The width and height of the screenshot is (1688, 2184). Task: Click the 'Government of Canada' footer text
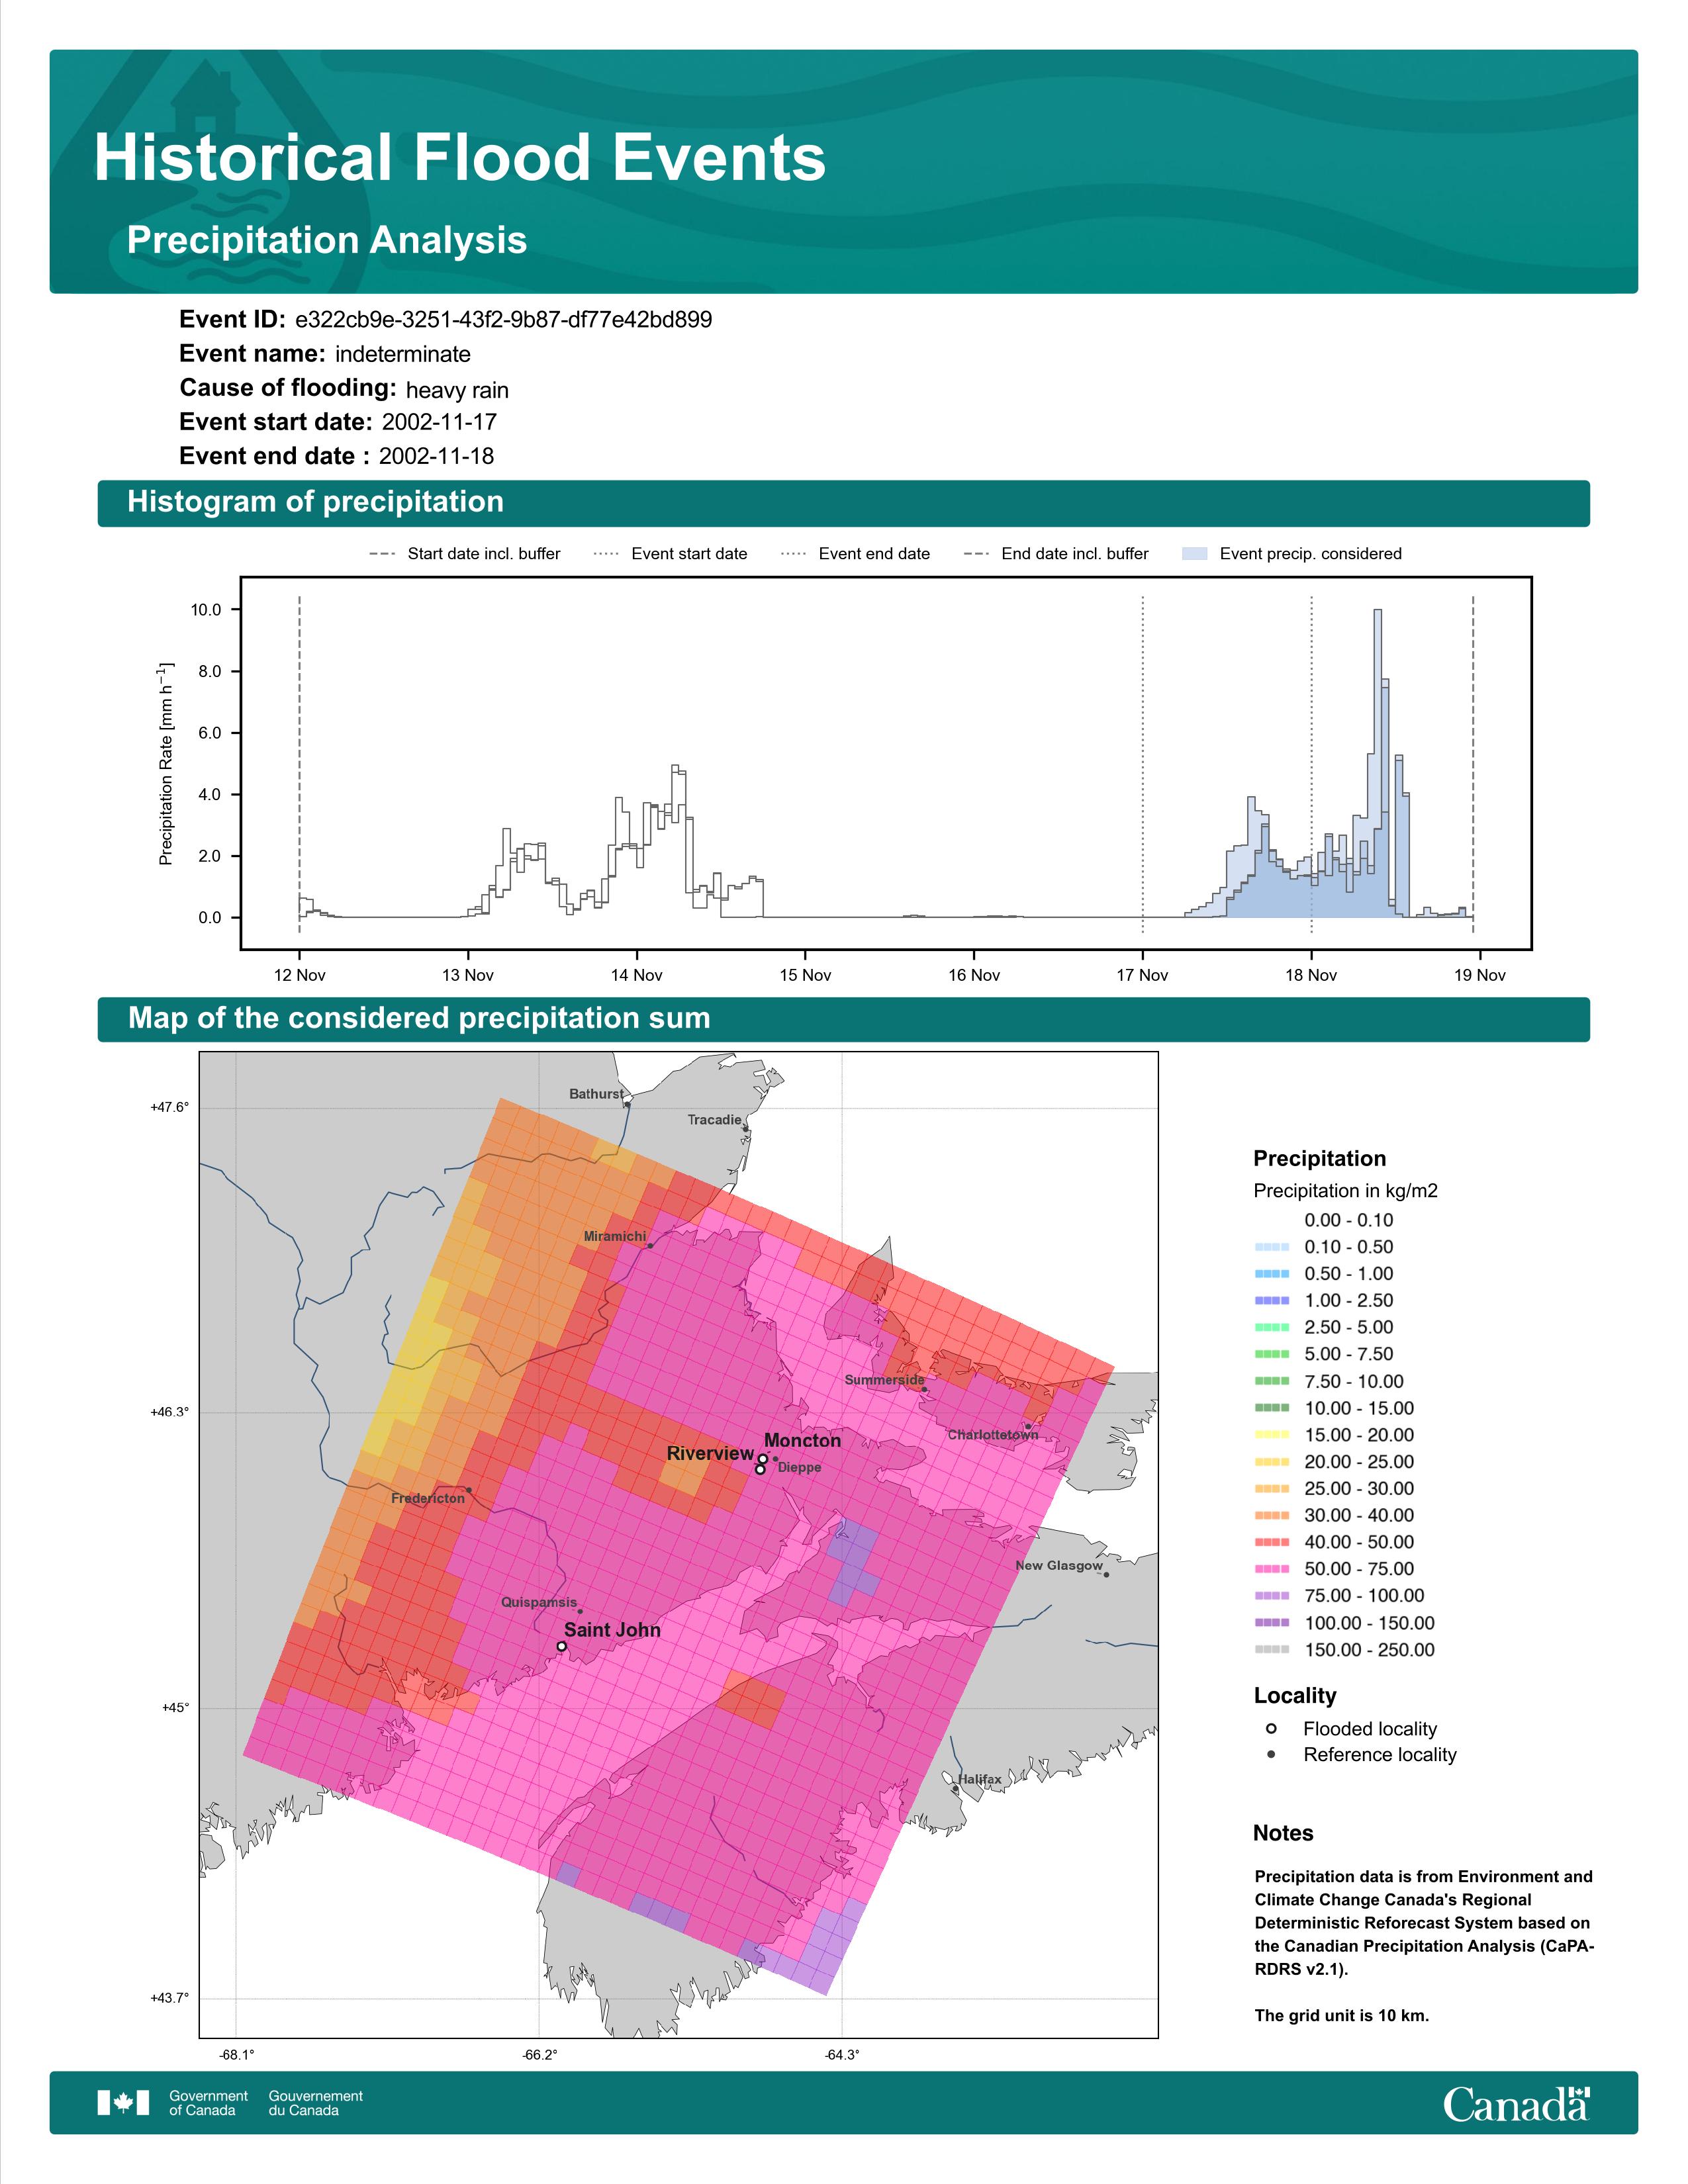point(208,2103)
